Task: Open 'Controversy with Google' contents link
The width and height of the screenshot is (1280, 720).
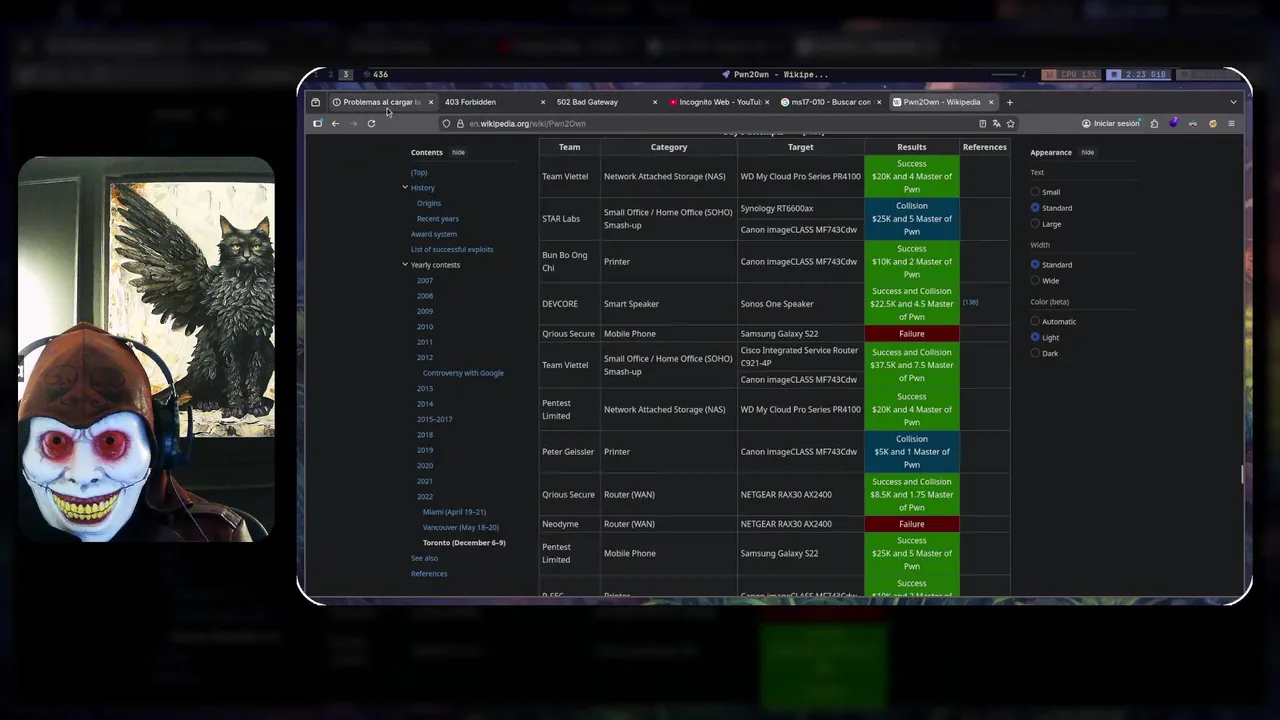Action: pos(463,373)
